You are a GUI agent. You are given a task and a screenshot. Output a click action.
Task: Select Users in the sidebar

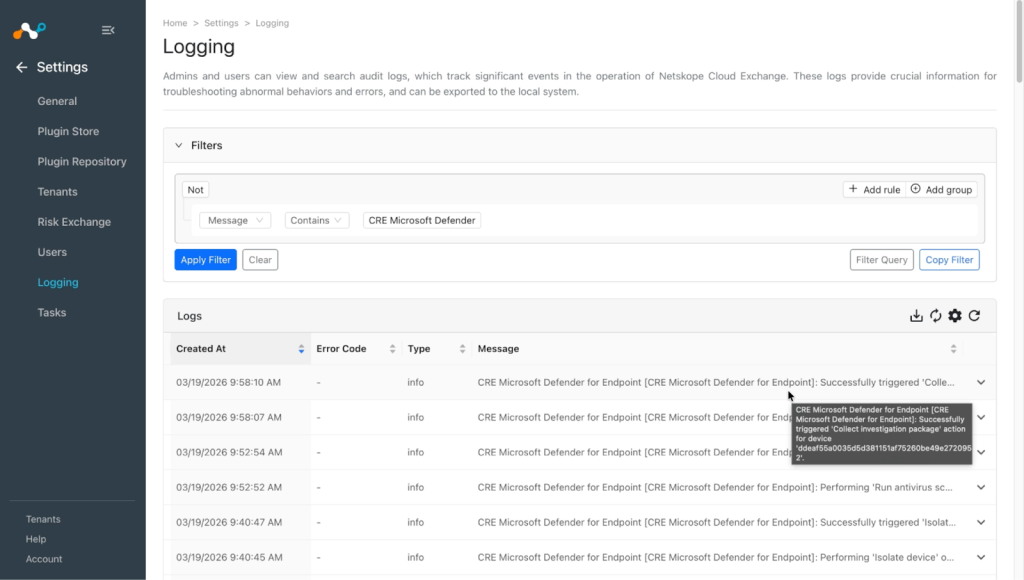point(52,252)
